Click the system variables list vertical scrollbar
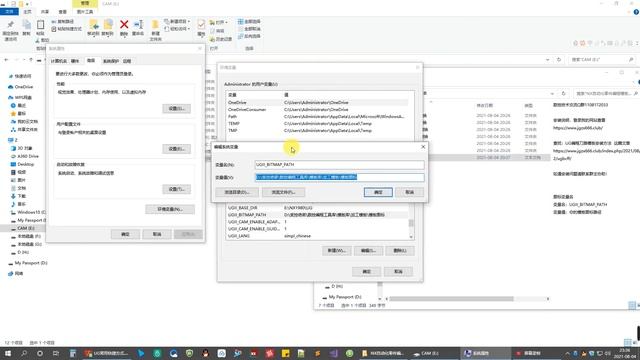This screenshot has height=360, width=640. (411, 223)
